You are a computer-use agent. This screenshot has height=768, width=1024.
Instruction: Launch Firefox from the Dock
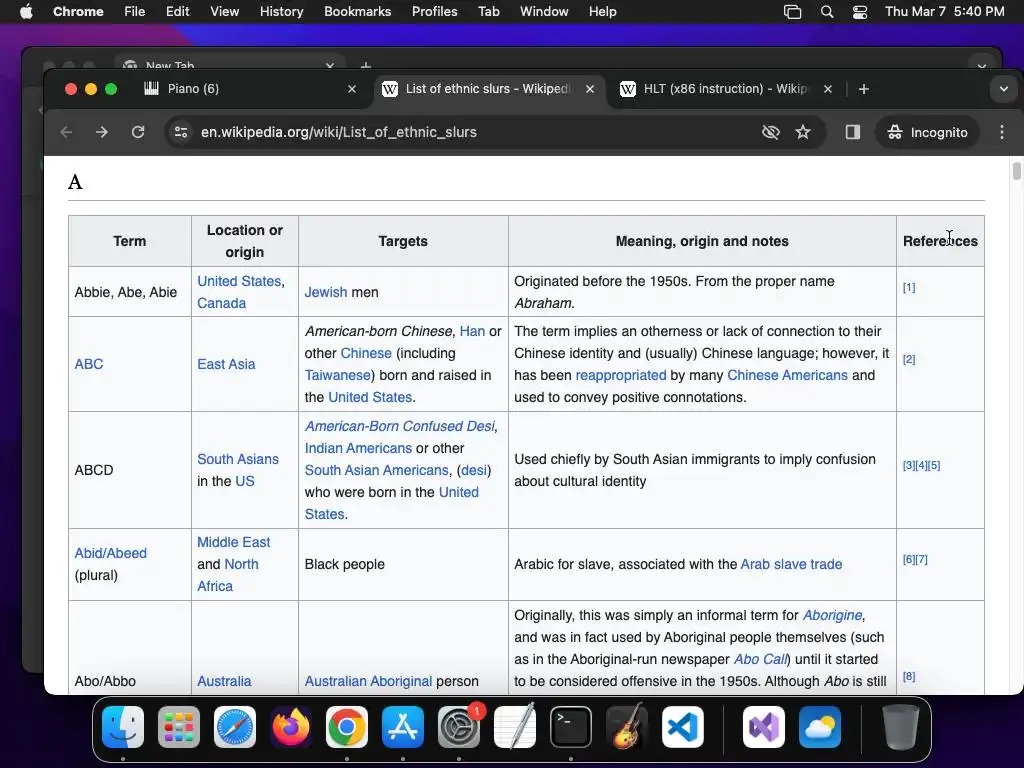click(291, 727)
